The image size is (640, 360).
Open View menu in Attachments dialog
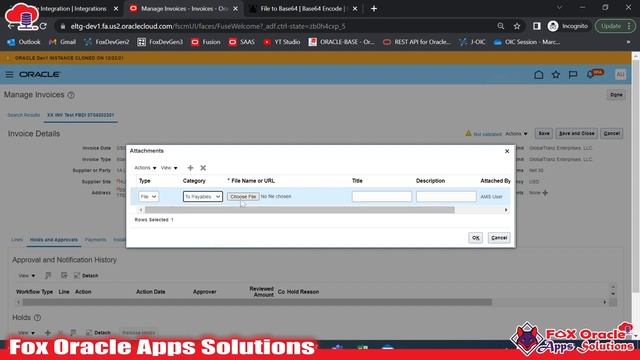[169, 168]
